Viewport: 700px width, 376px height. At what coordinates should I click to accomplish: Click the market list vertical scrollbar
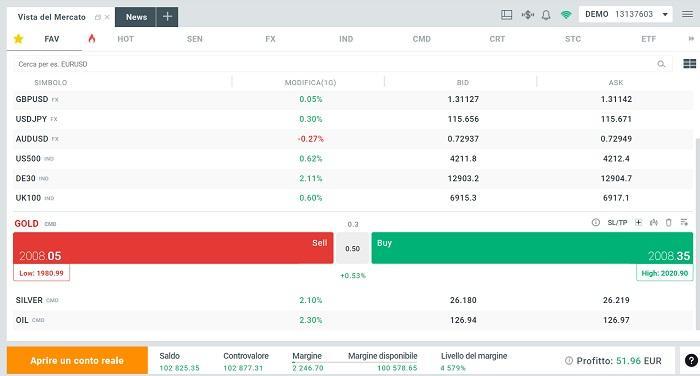coord(697,234)
